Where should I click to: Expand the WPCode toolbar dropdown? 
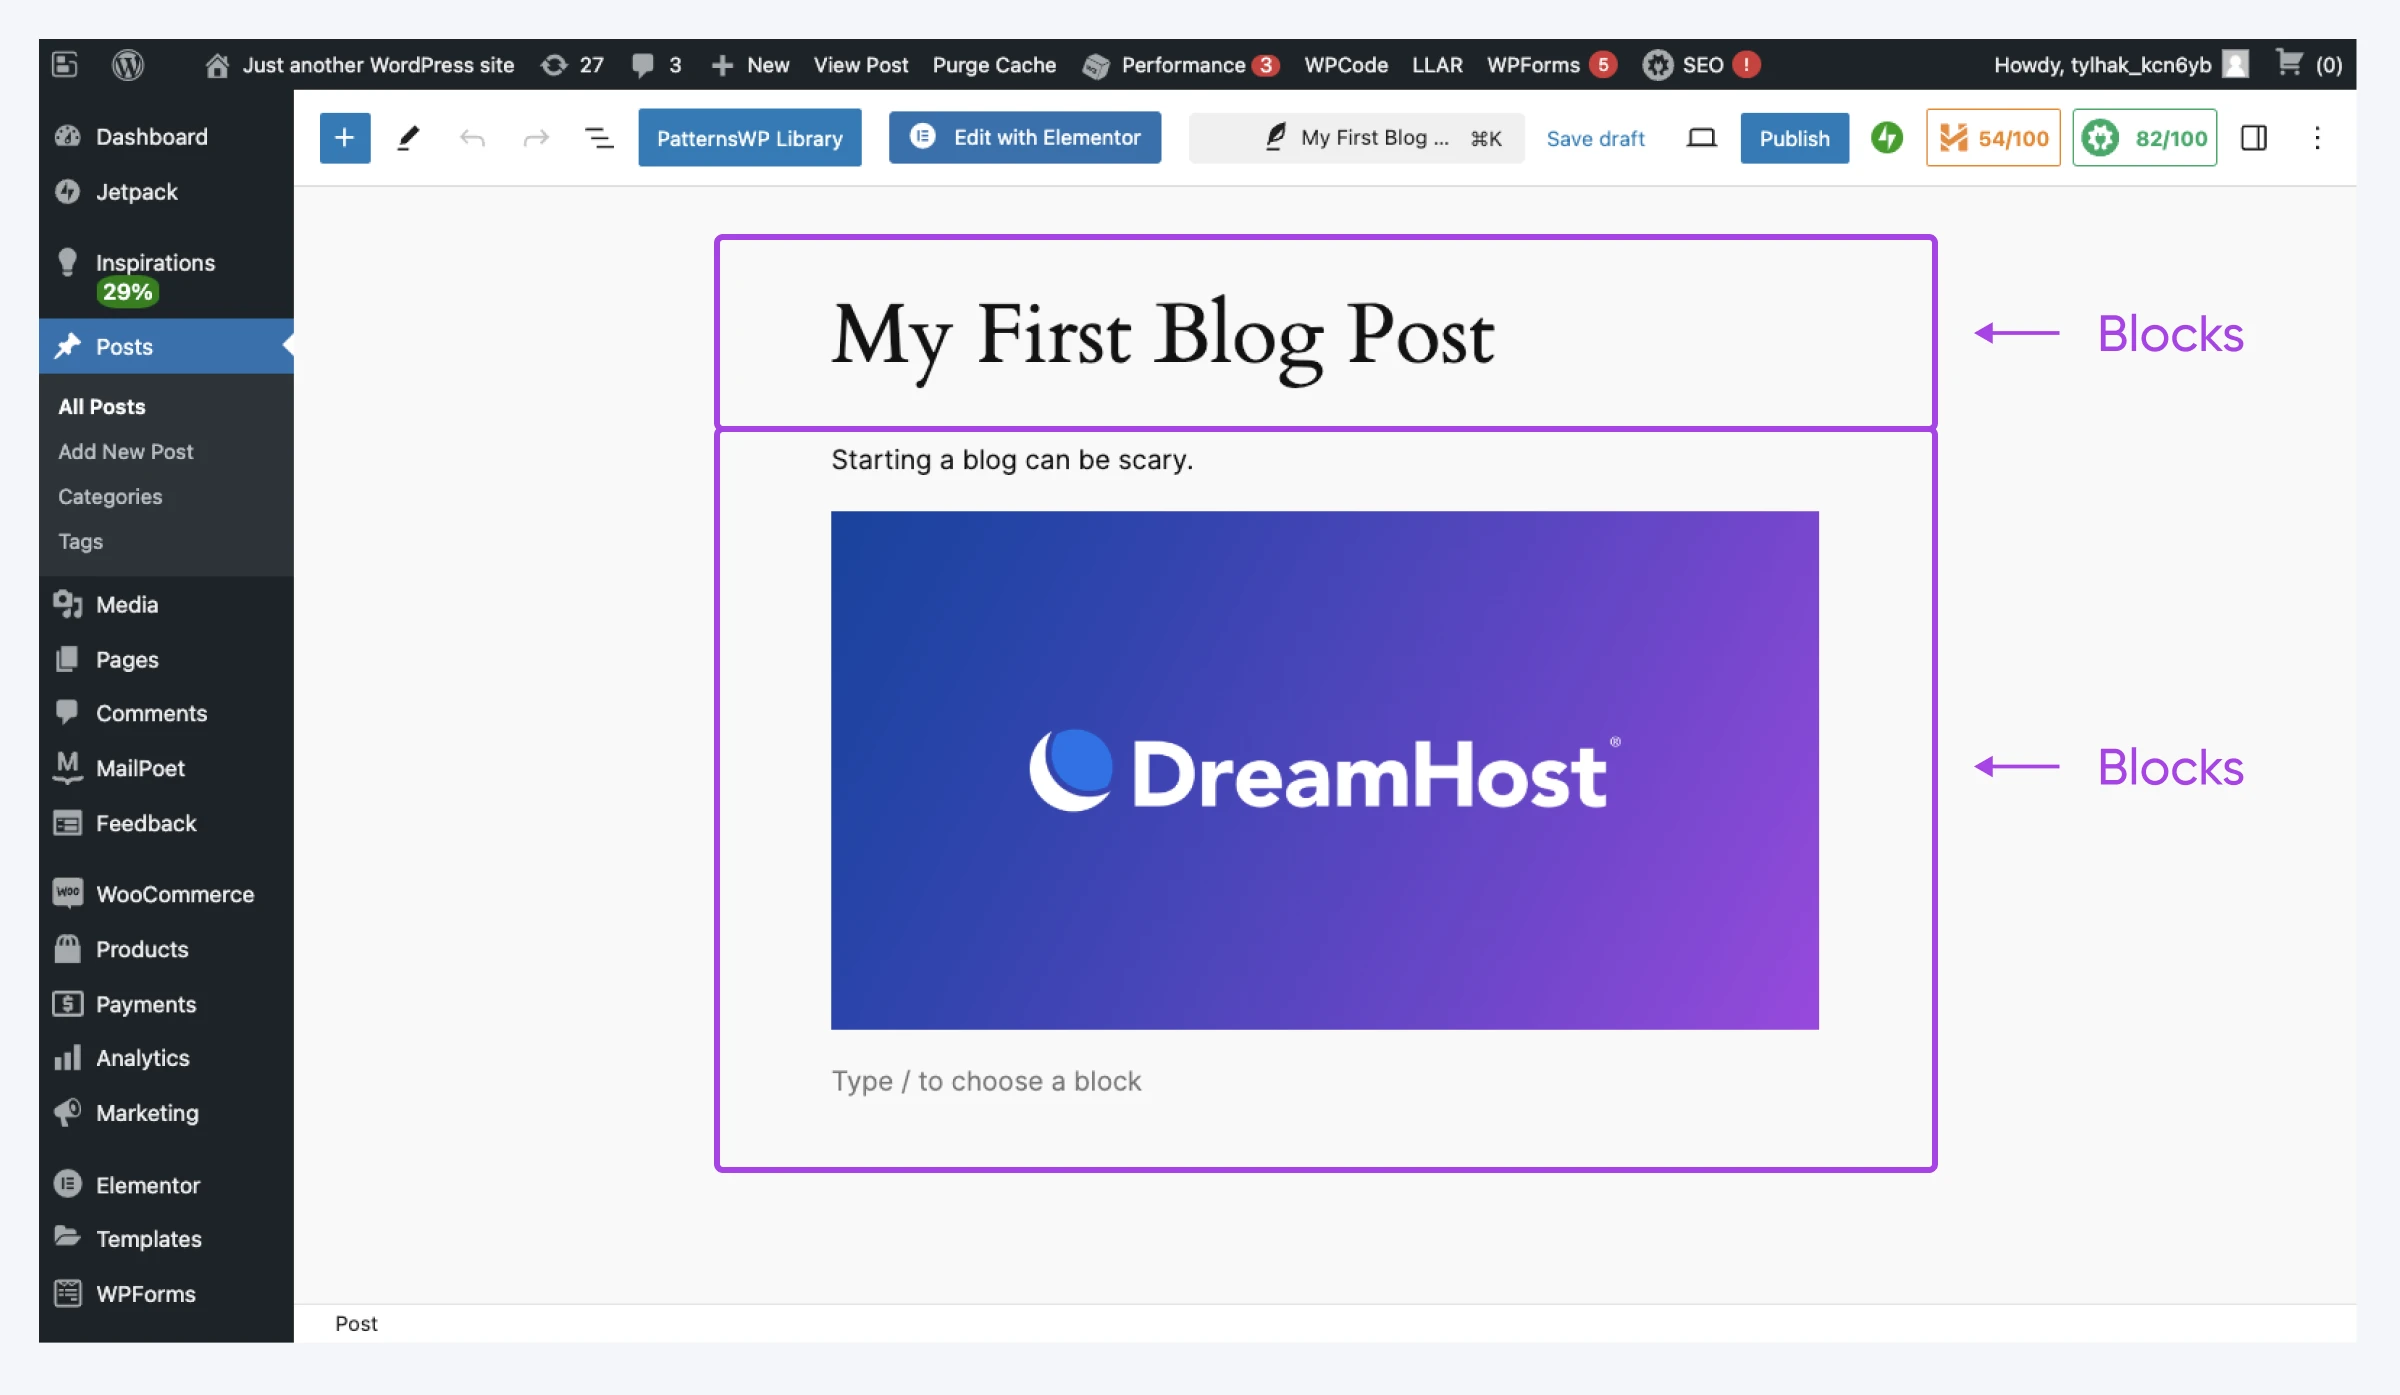[1346, 63]
